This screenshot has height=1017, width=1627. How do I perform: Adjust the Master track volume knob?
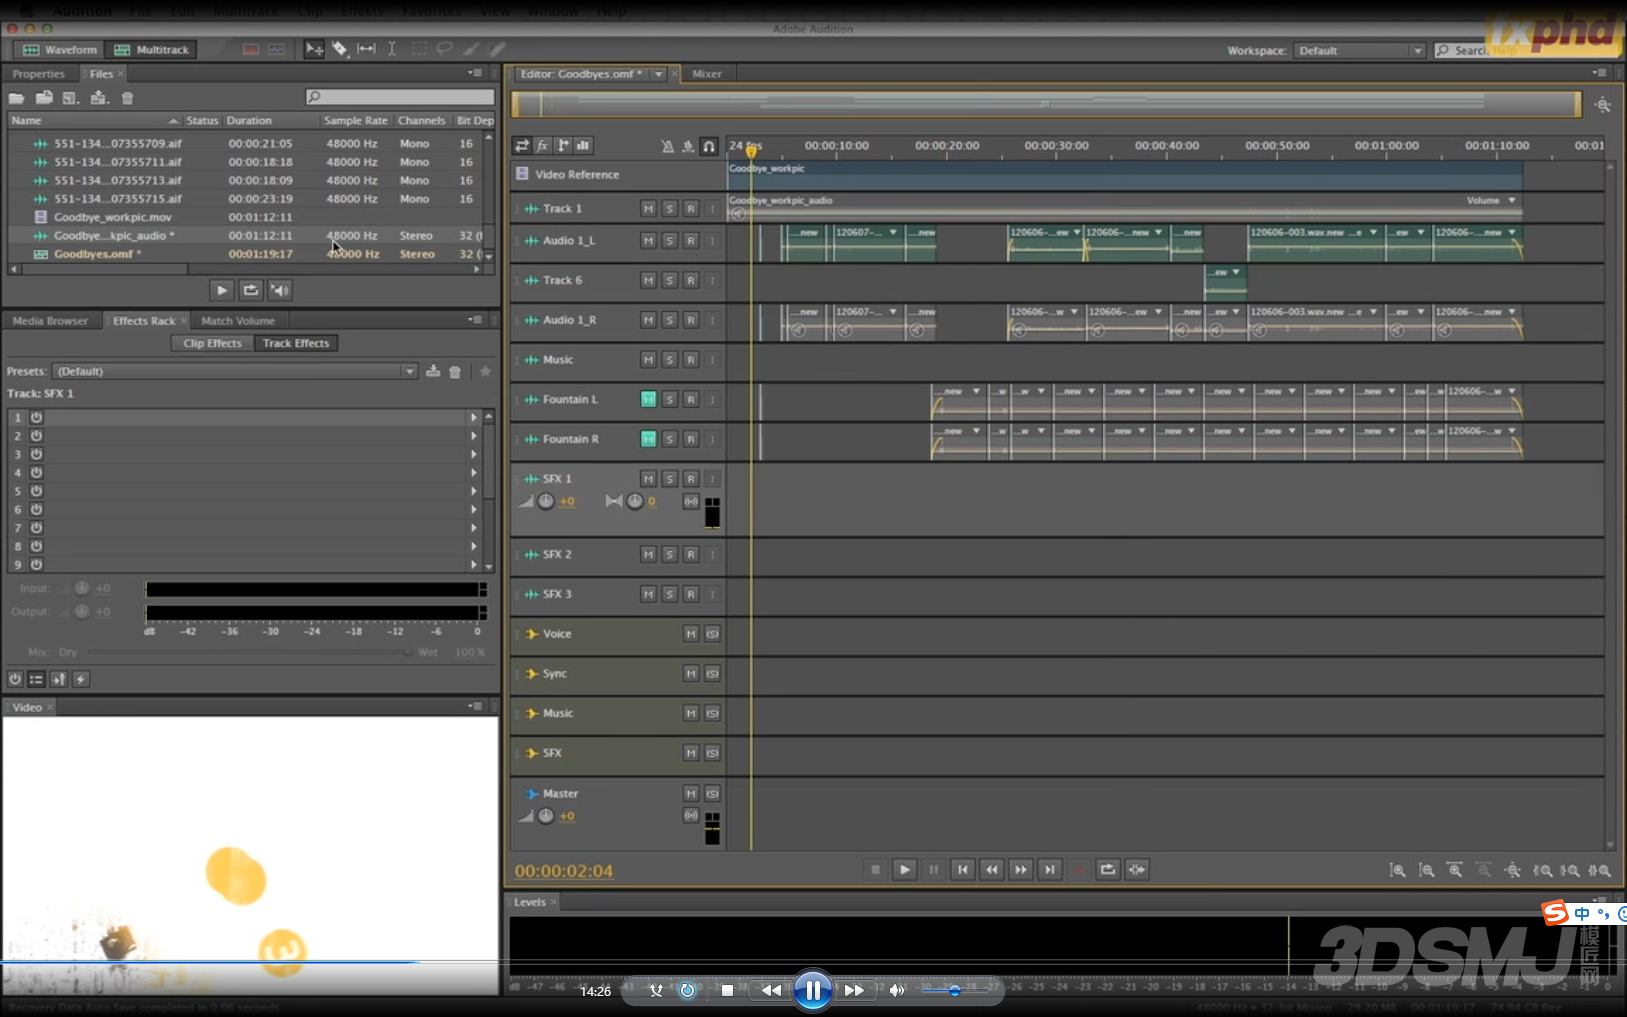tap(546, 816)
